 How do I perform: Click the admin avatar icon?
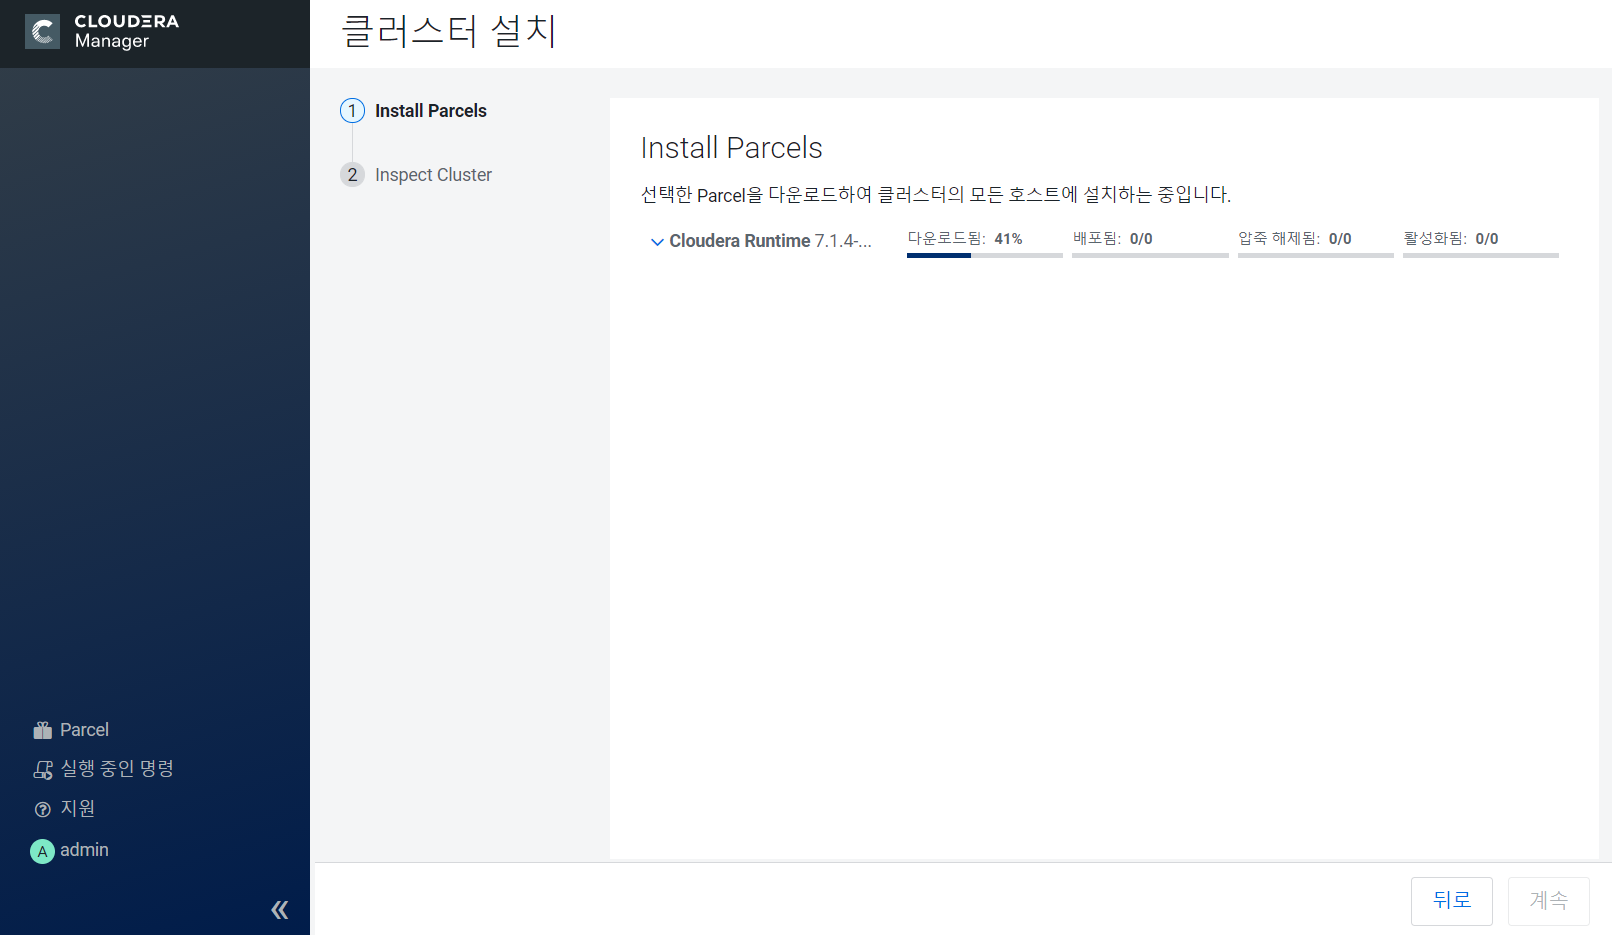[x=42, y=851]
